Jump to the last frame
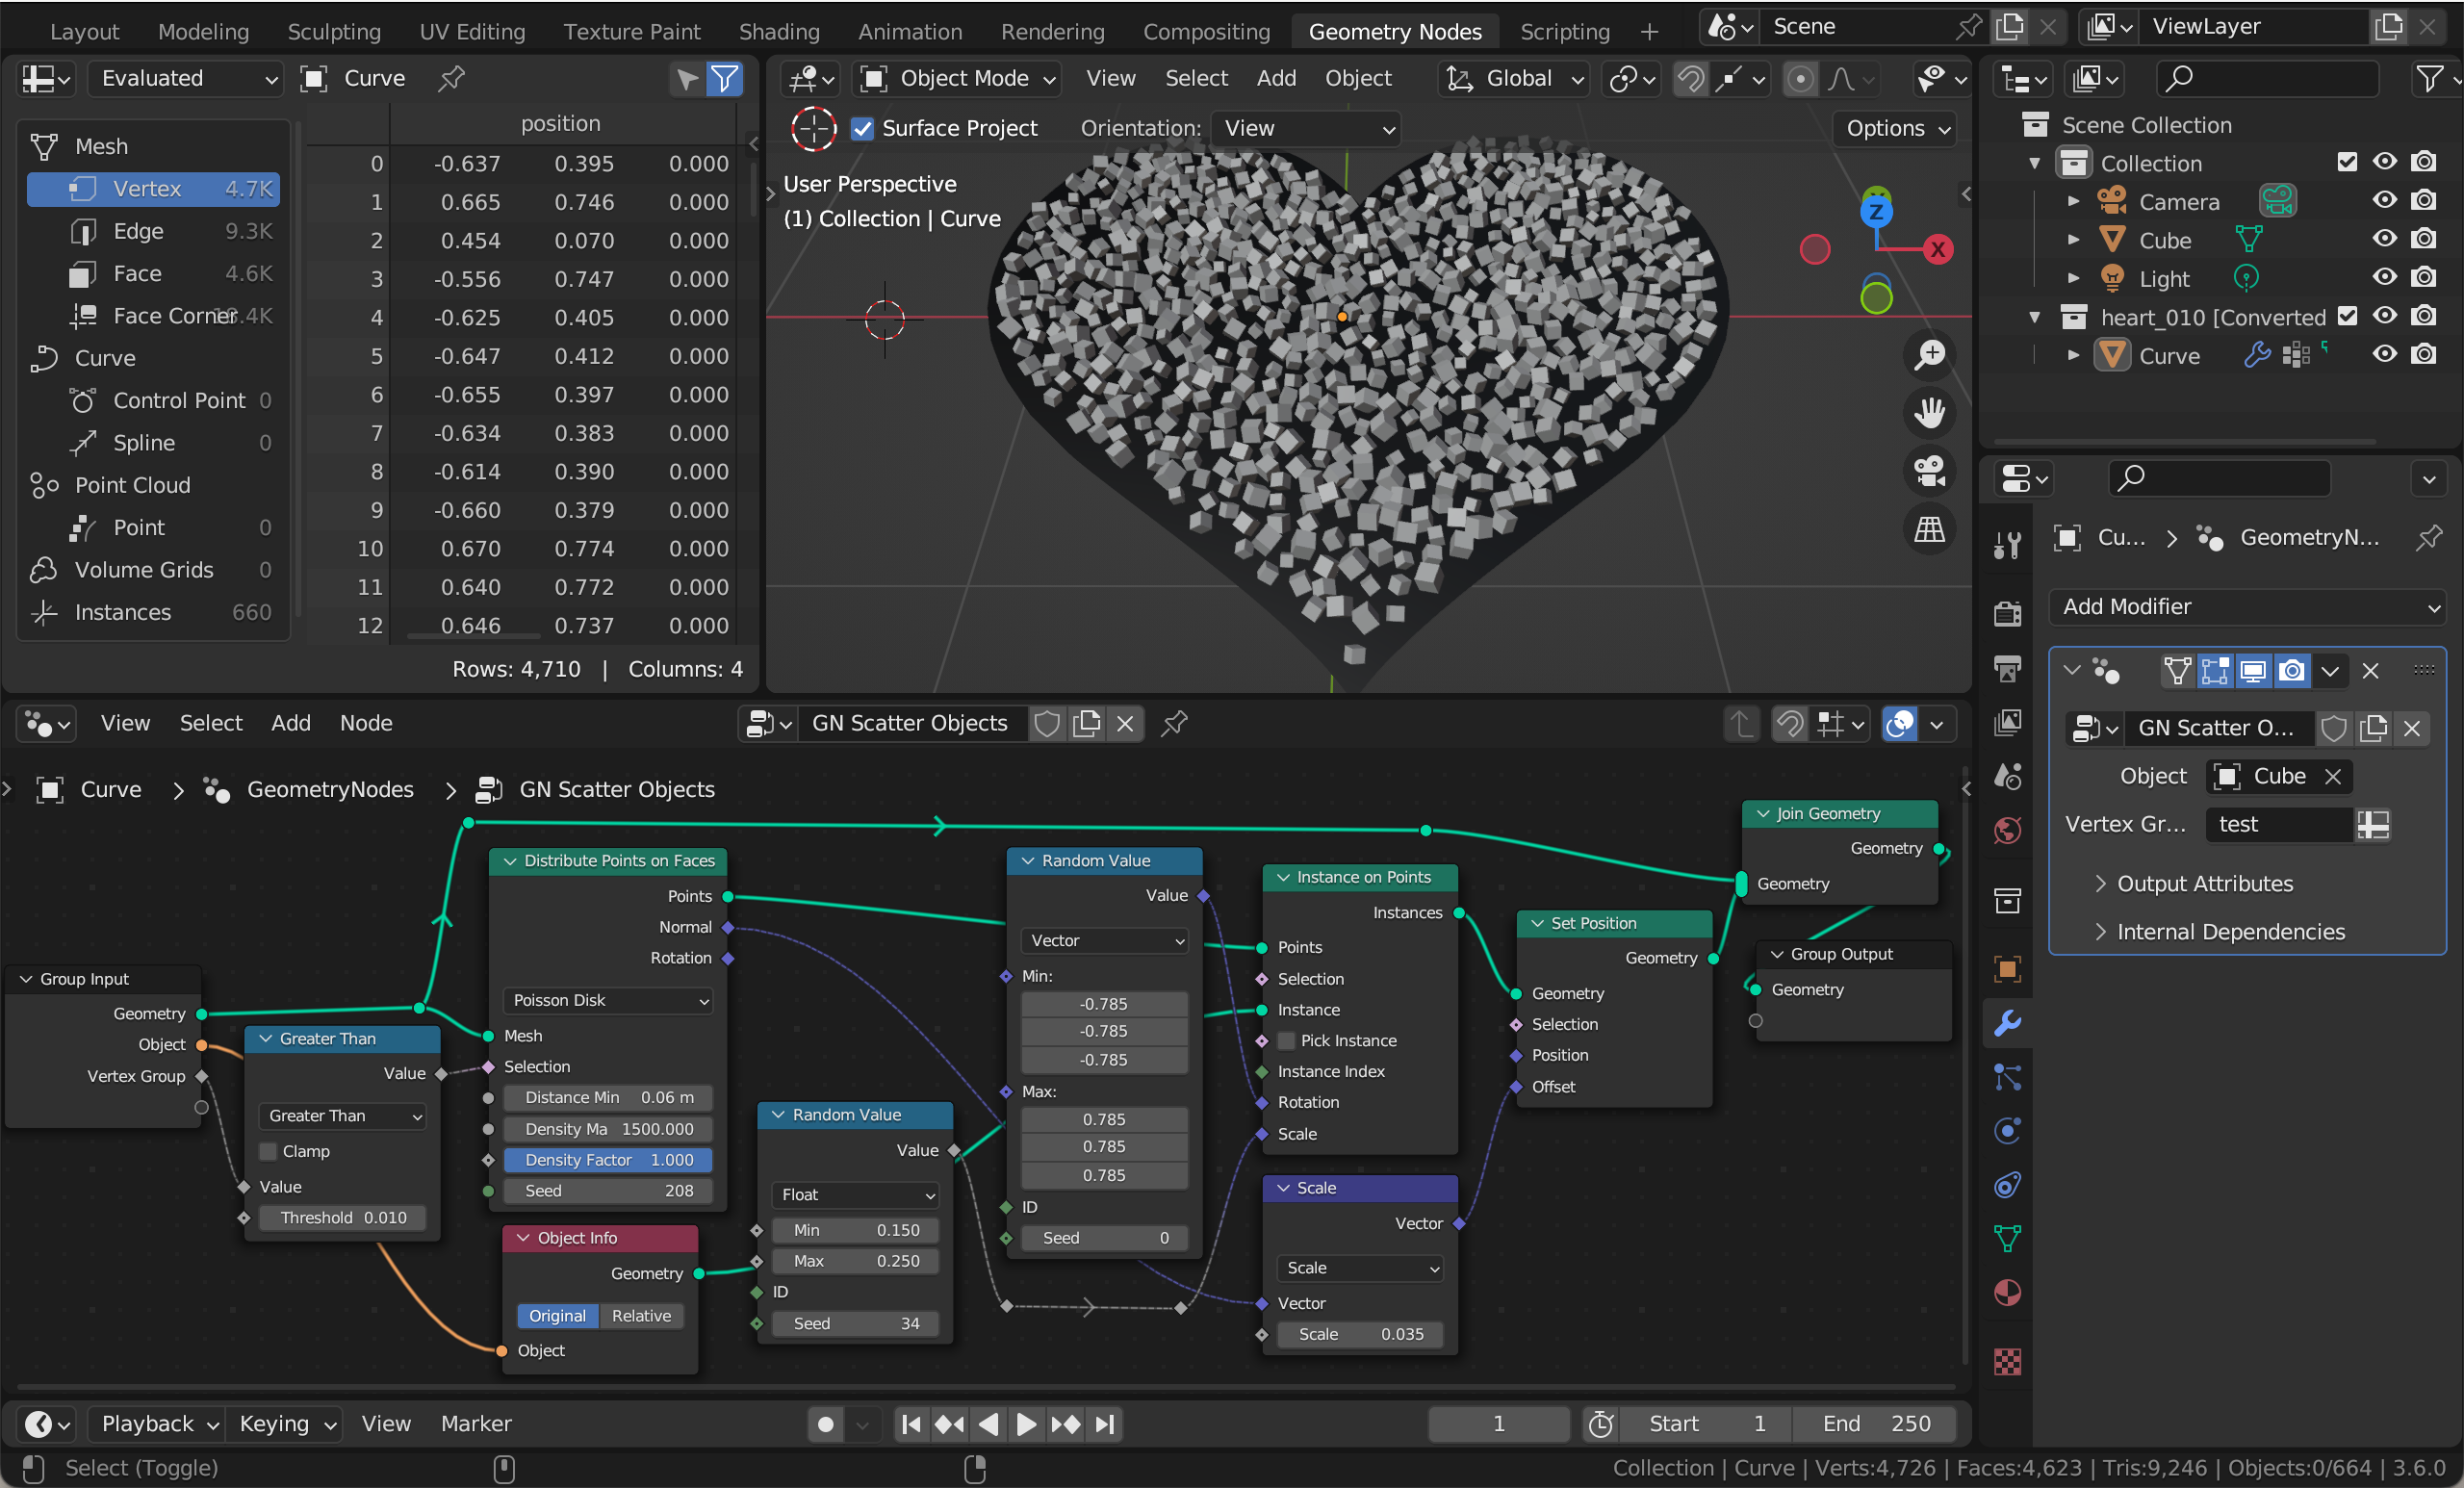 point(1104,1424)
